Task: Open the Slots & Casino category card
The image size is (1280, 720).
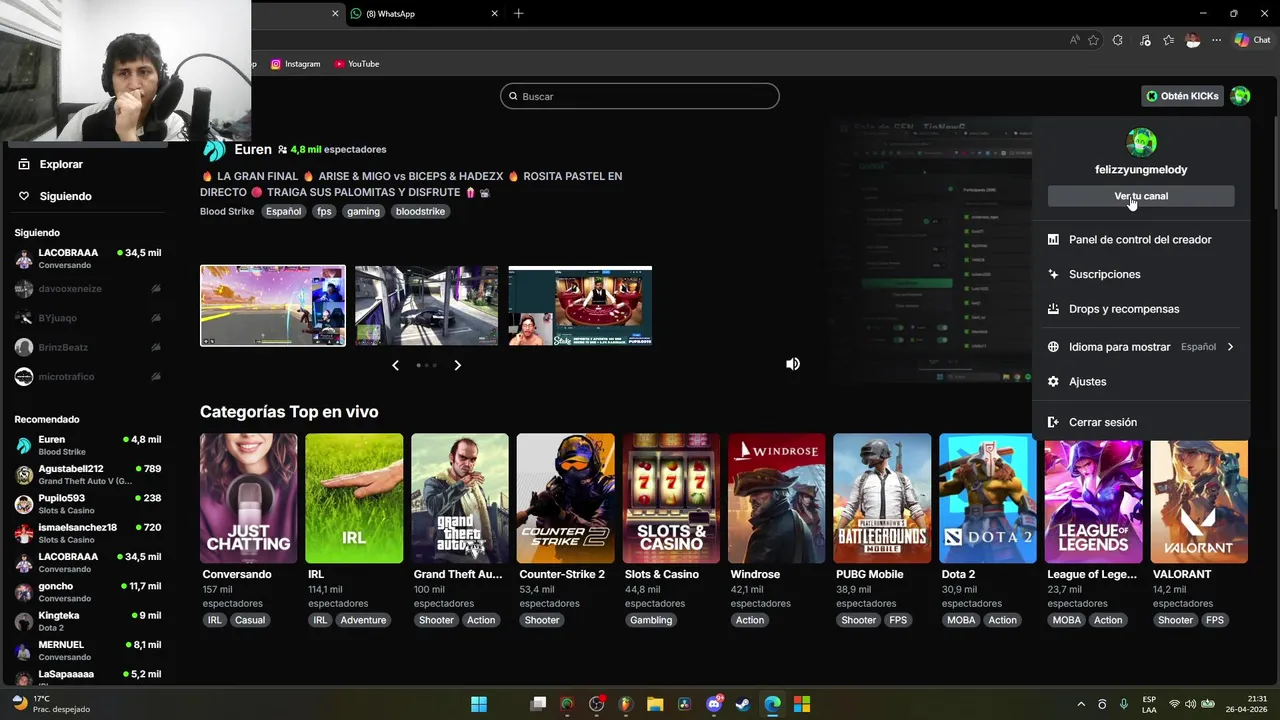Action: tap(671, 498)
